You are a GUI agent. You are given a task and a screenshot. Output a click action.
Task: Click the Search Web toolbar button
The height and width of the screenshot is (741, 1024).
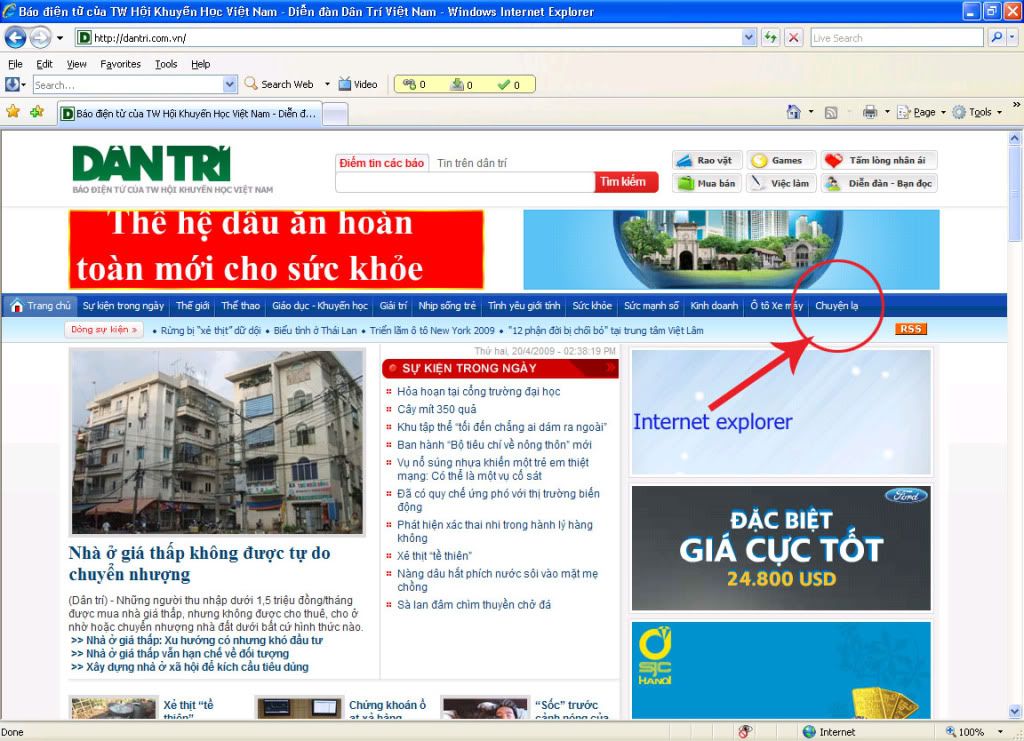(x=279, y=84)
